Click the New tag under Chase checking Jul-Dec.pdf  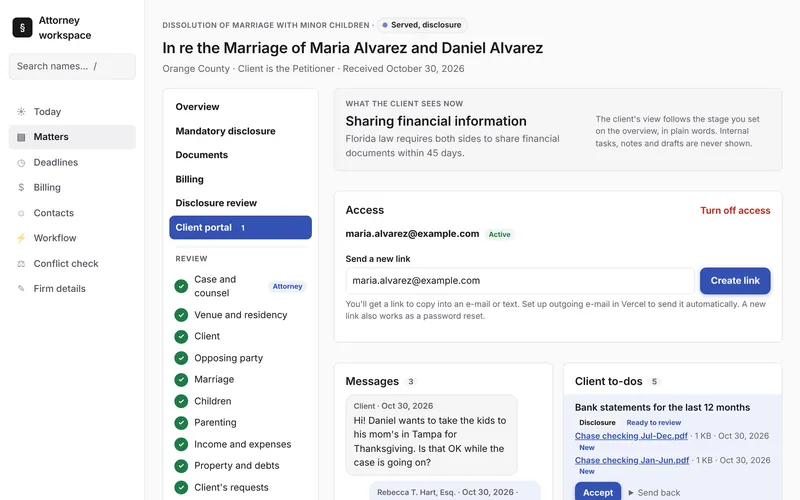[x=587, y=448]
